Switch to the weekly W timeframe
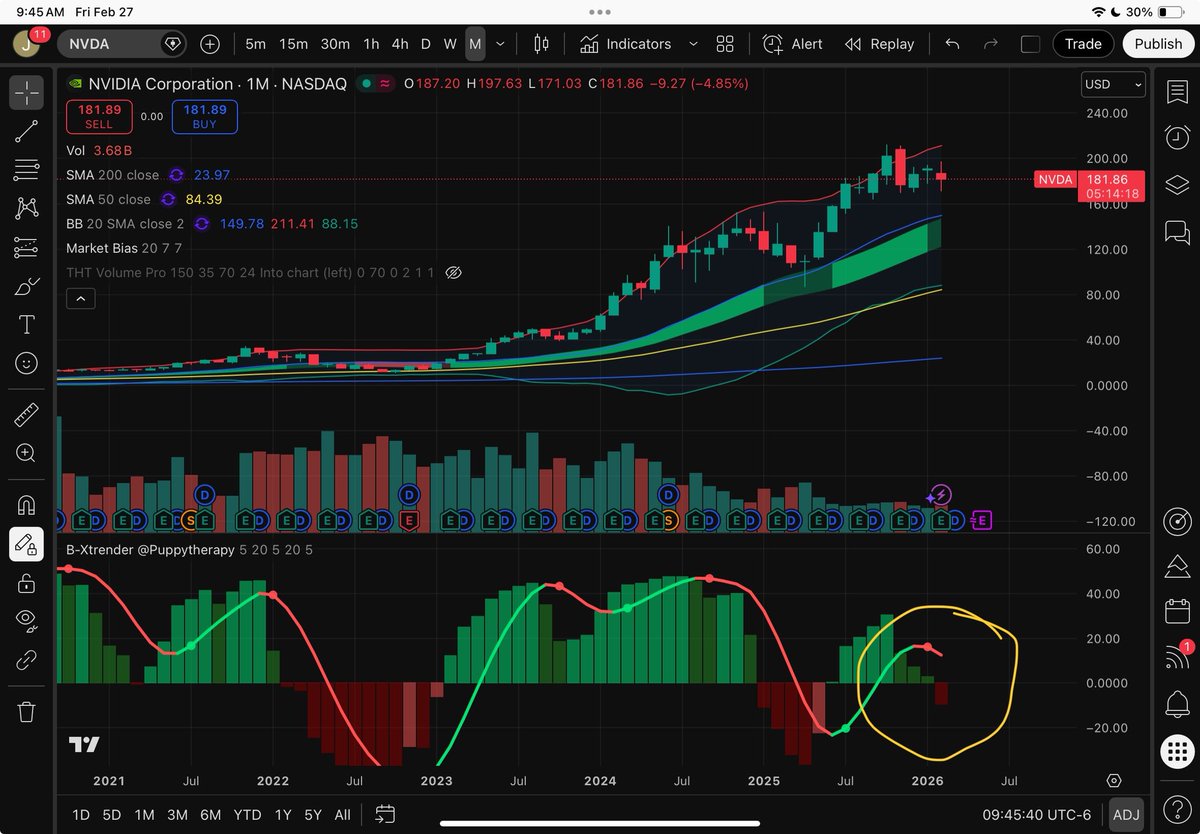 (450, 44)
